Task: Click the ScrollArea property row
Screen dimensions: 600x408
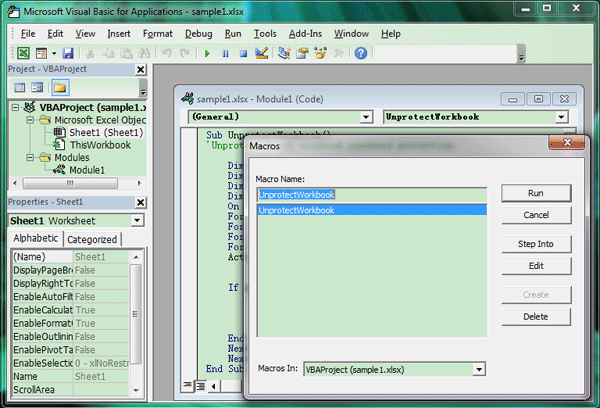Action: [71, 390]
